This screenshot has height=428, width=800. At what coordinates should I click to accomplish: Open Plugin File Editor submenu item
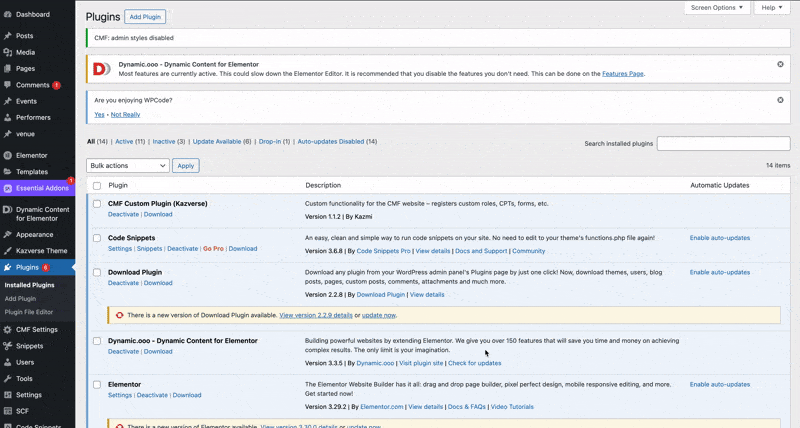29,312
